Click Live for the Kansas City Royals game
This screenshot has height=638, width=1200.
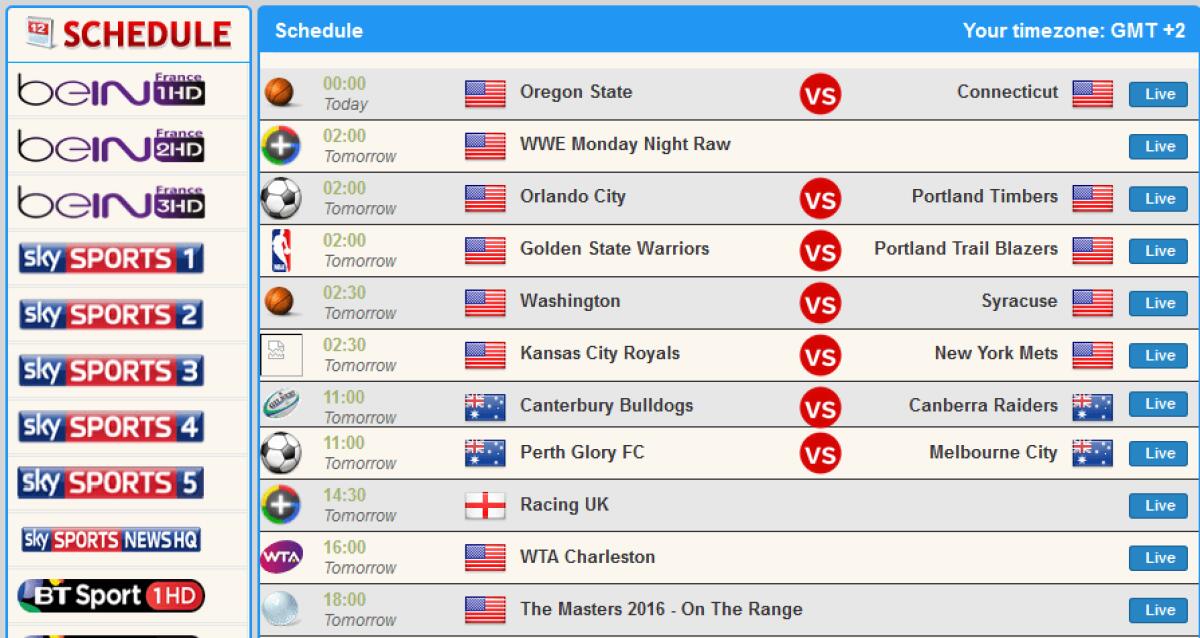pyautogui.click(x=1157, y=355)
